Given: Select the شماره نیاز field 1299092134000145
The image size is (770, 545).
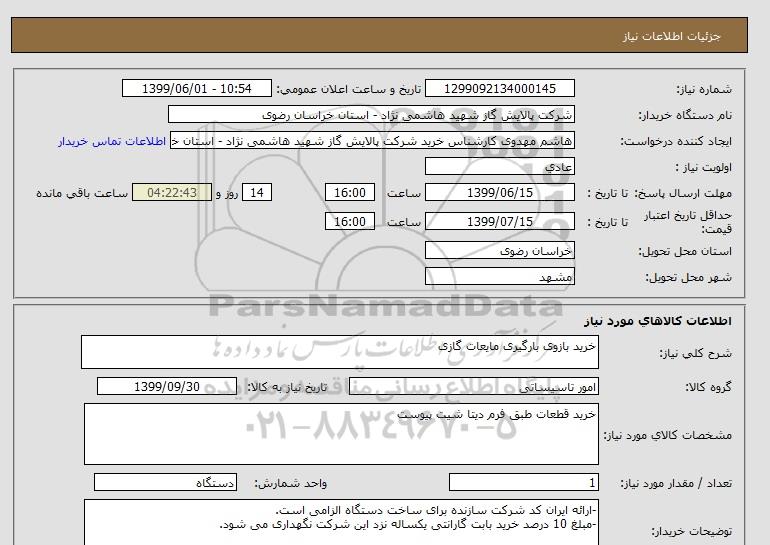Looking at the screenshot, I should pyautogui.click(x=499, y=88).
